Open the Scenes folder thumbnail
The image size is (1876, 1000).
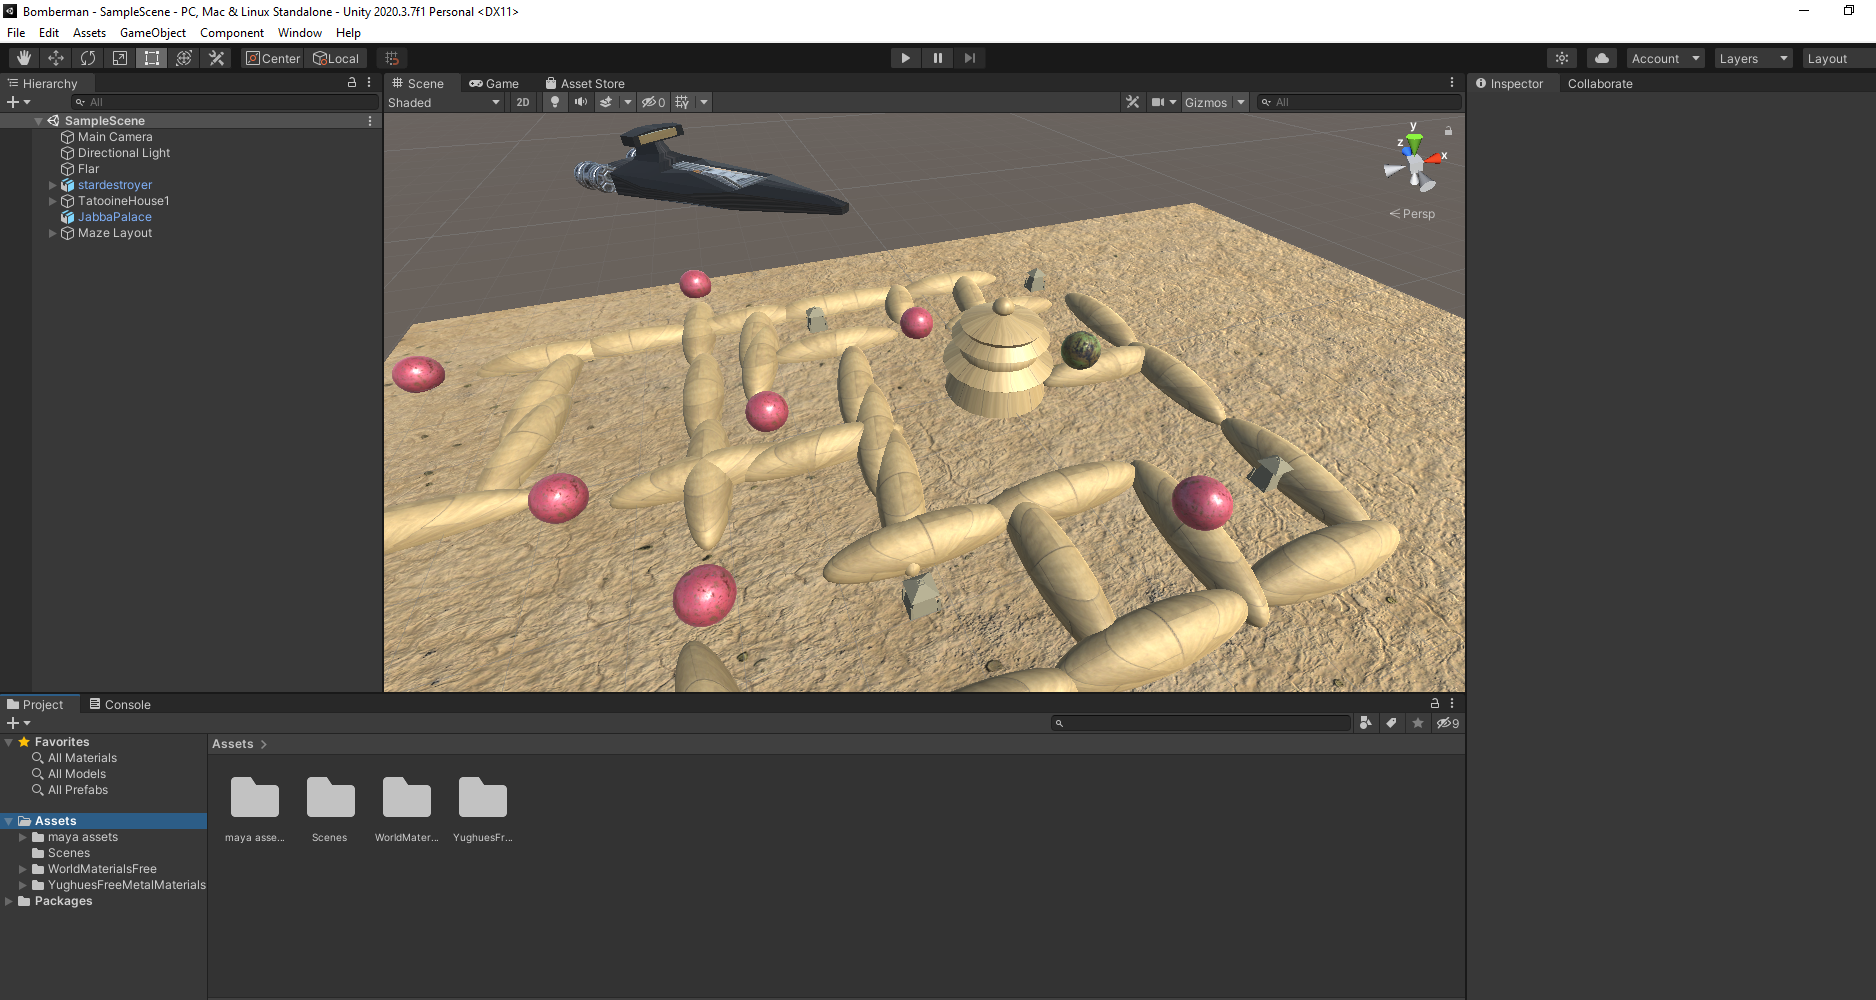click(x=330, y=798)
